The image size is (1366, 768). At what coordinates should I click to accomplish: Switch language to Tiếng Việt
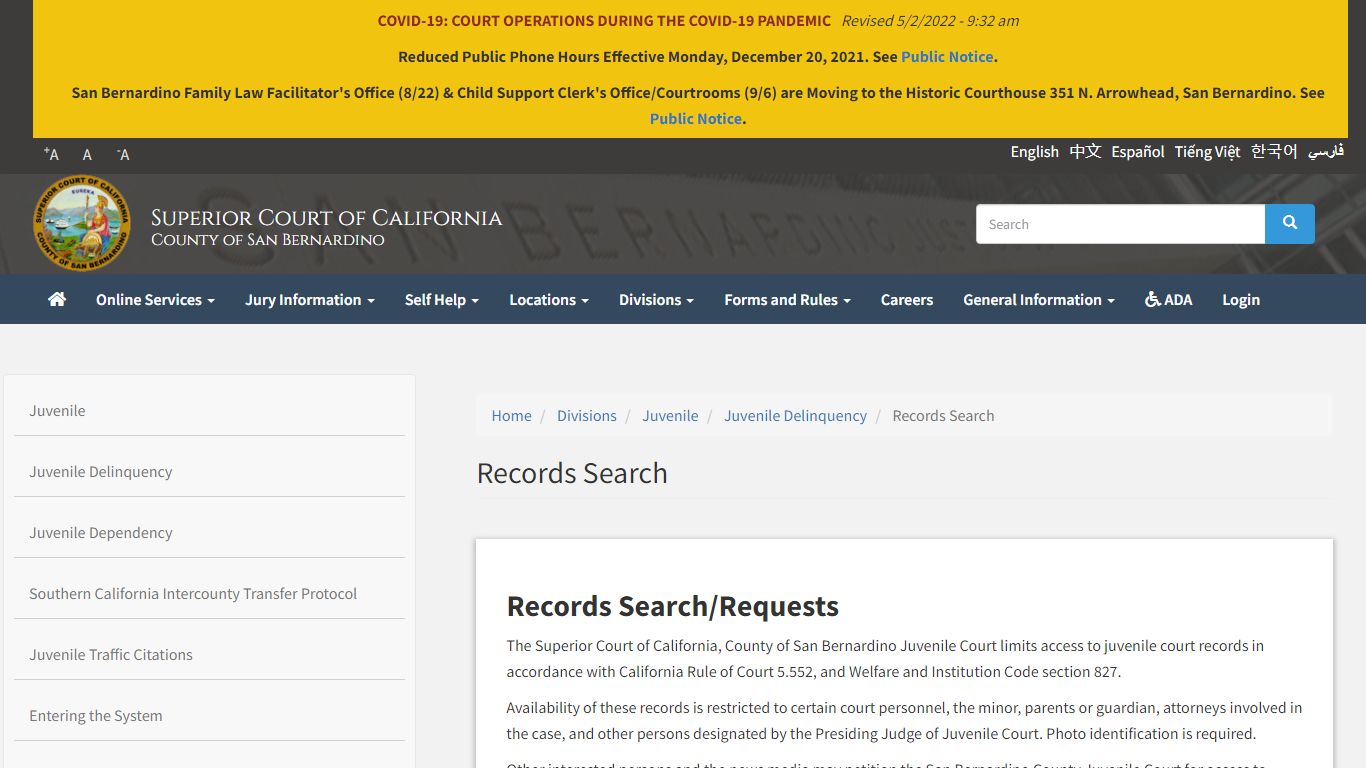click(x=1207, y=152)
